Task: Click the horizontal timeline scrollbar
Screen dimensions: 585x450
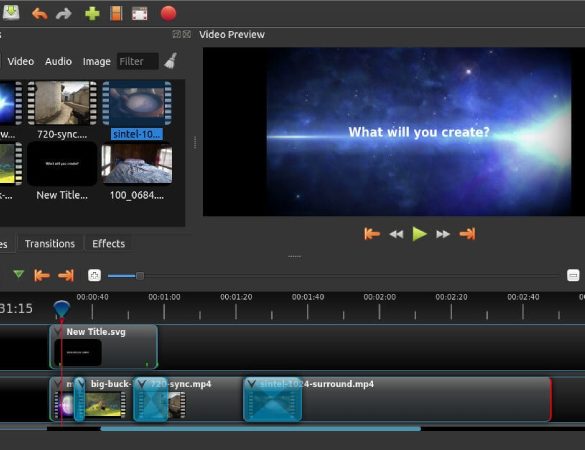Action: (x=260, y=429)
